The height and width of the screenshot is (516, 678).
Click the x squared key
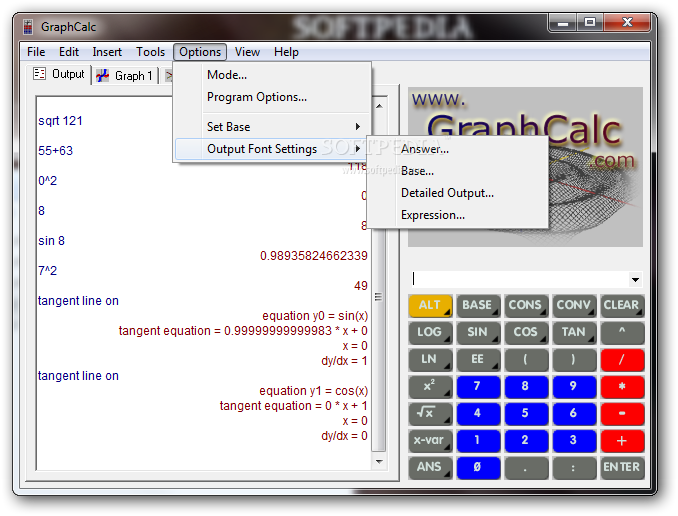click(x=430, y=386)
